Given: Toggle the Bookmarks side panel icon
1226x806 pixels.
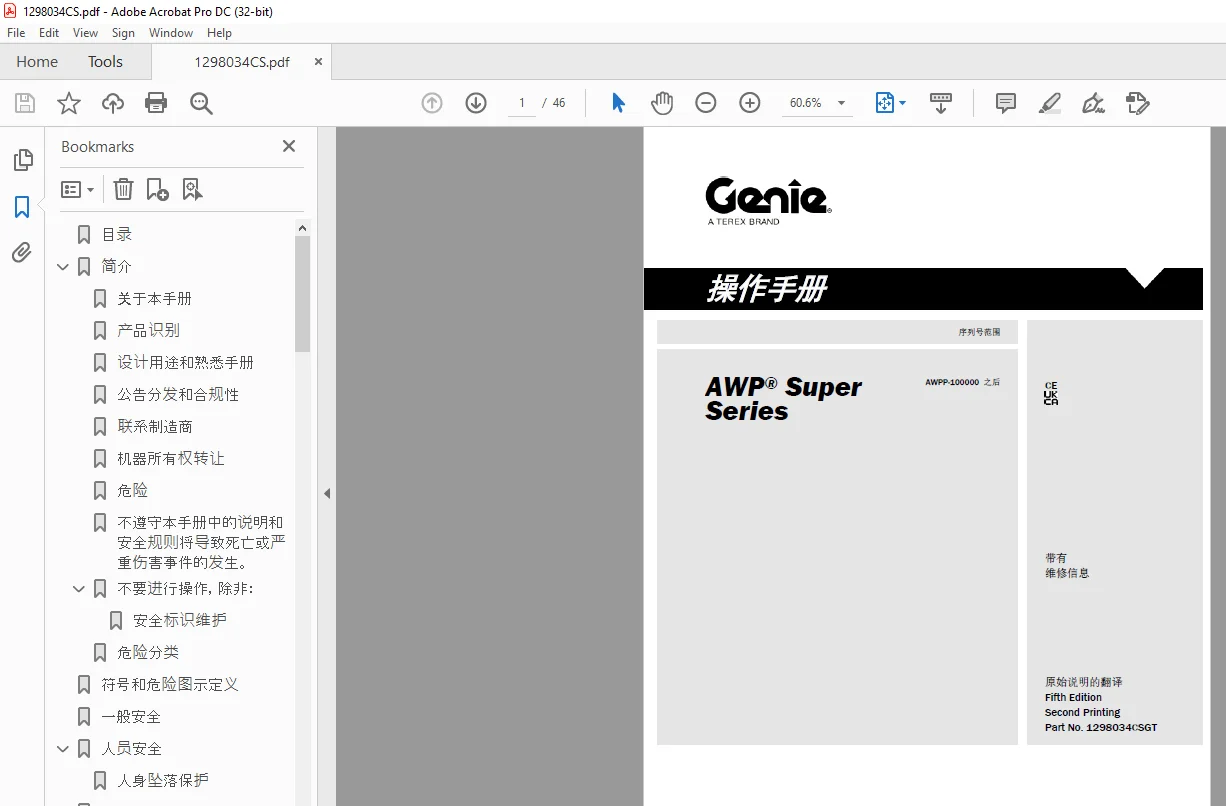Looking at the screenshot, I should (x=22, y=207).
